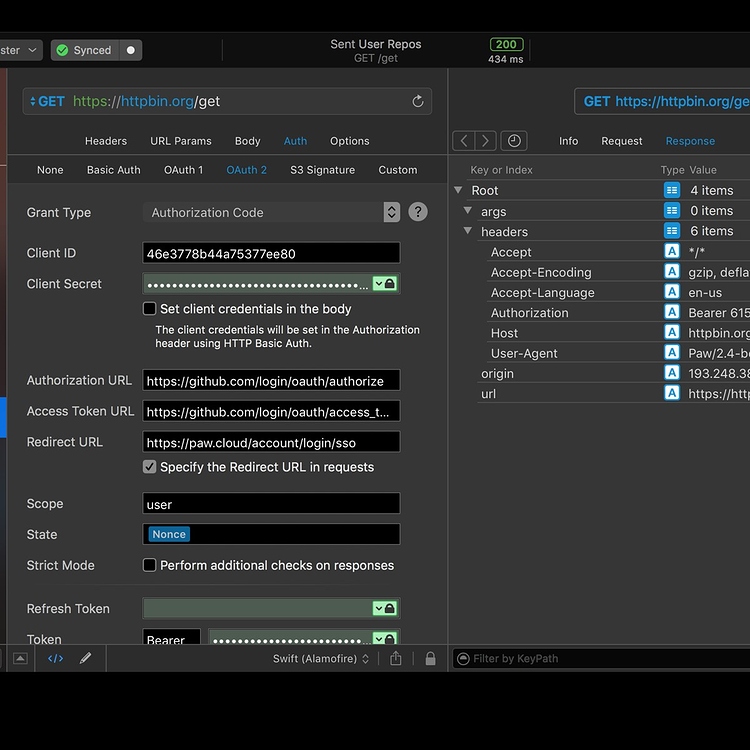Viewport: 750px width, 750px height.
Task: Open the branch dropdown at top left
Action: pyautogui.click(x=19, y=50)
